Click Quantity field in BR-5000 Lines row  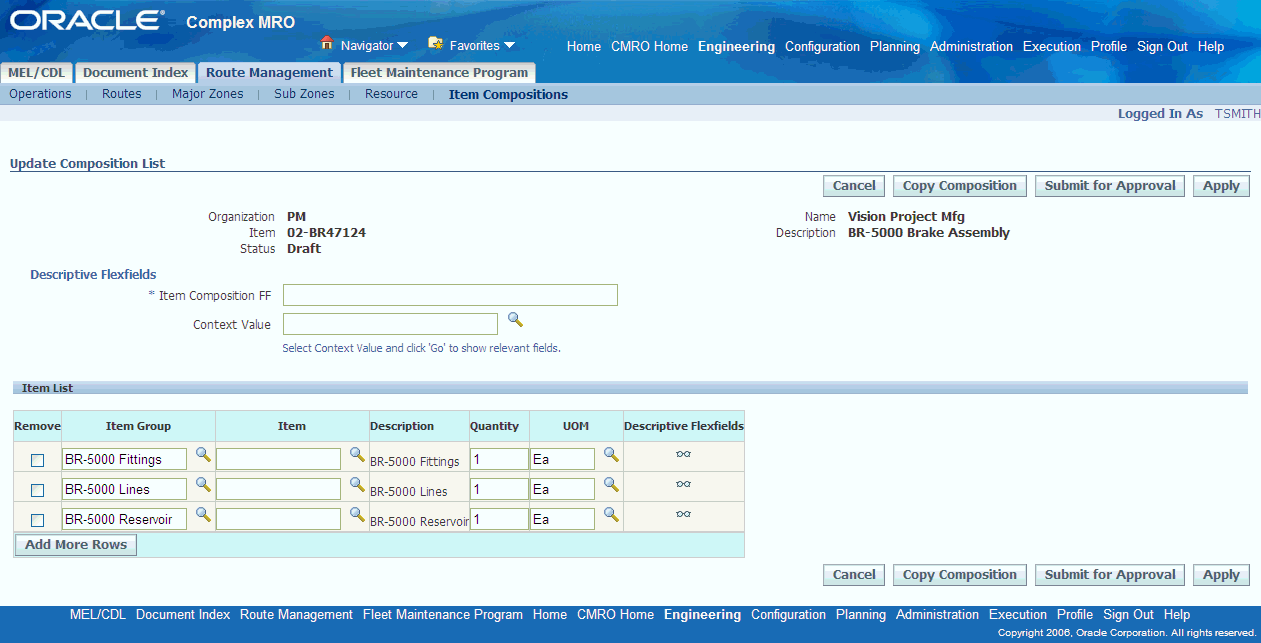[x=499, y=490]
